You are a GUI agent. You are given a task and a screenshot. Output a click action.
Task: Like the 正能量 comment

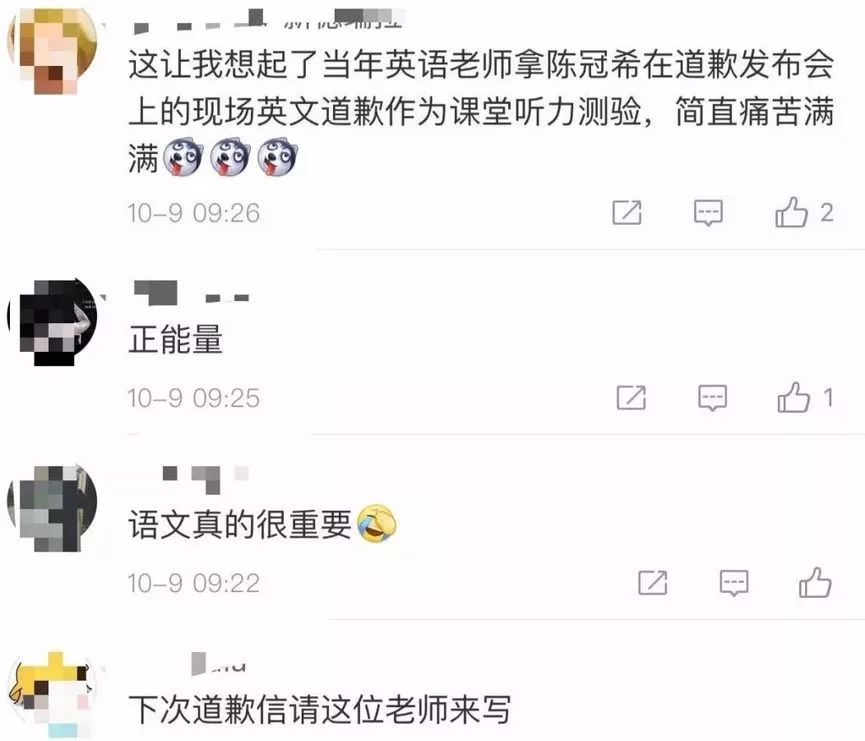[794, 397]
